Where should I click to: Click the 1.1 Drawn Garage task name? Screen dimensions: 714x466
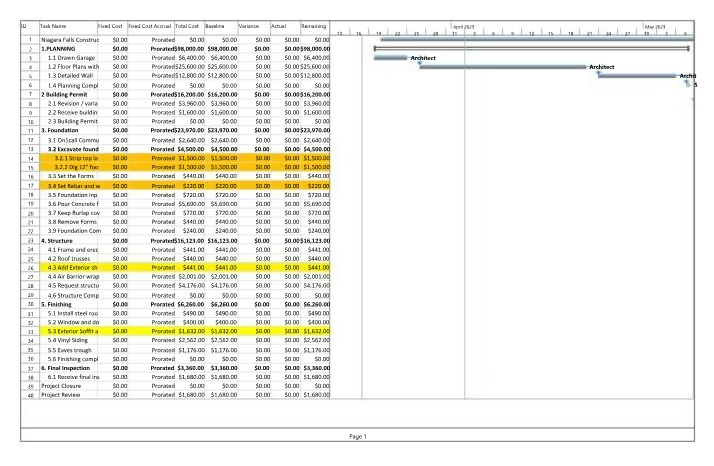click(x=71, y=58)
